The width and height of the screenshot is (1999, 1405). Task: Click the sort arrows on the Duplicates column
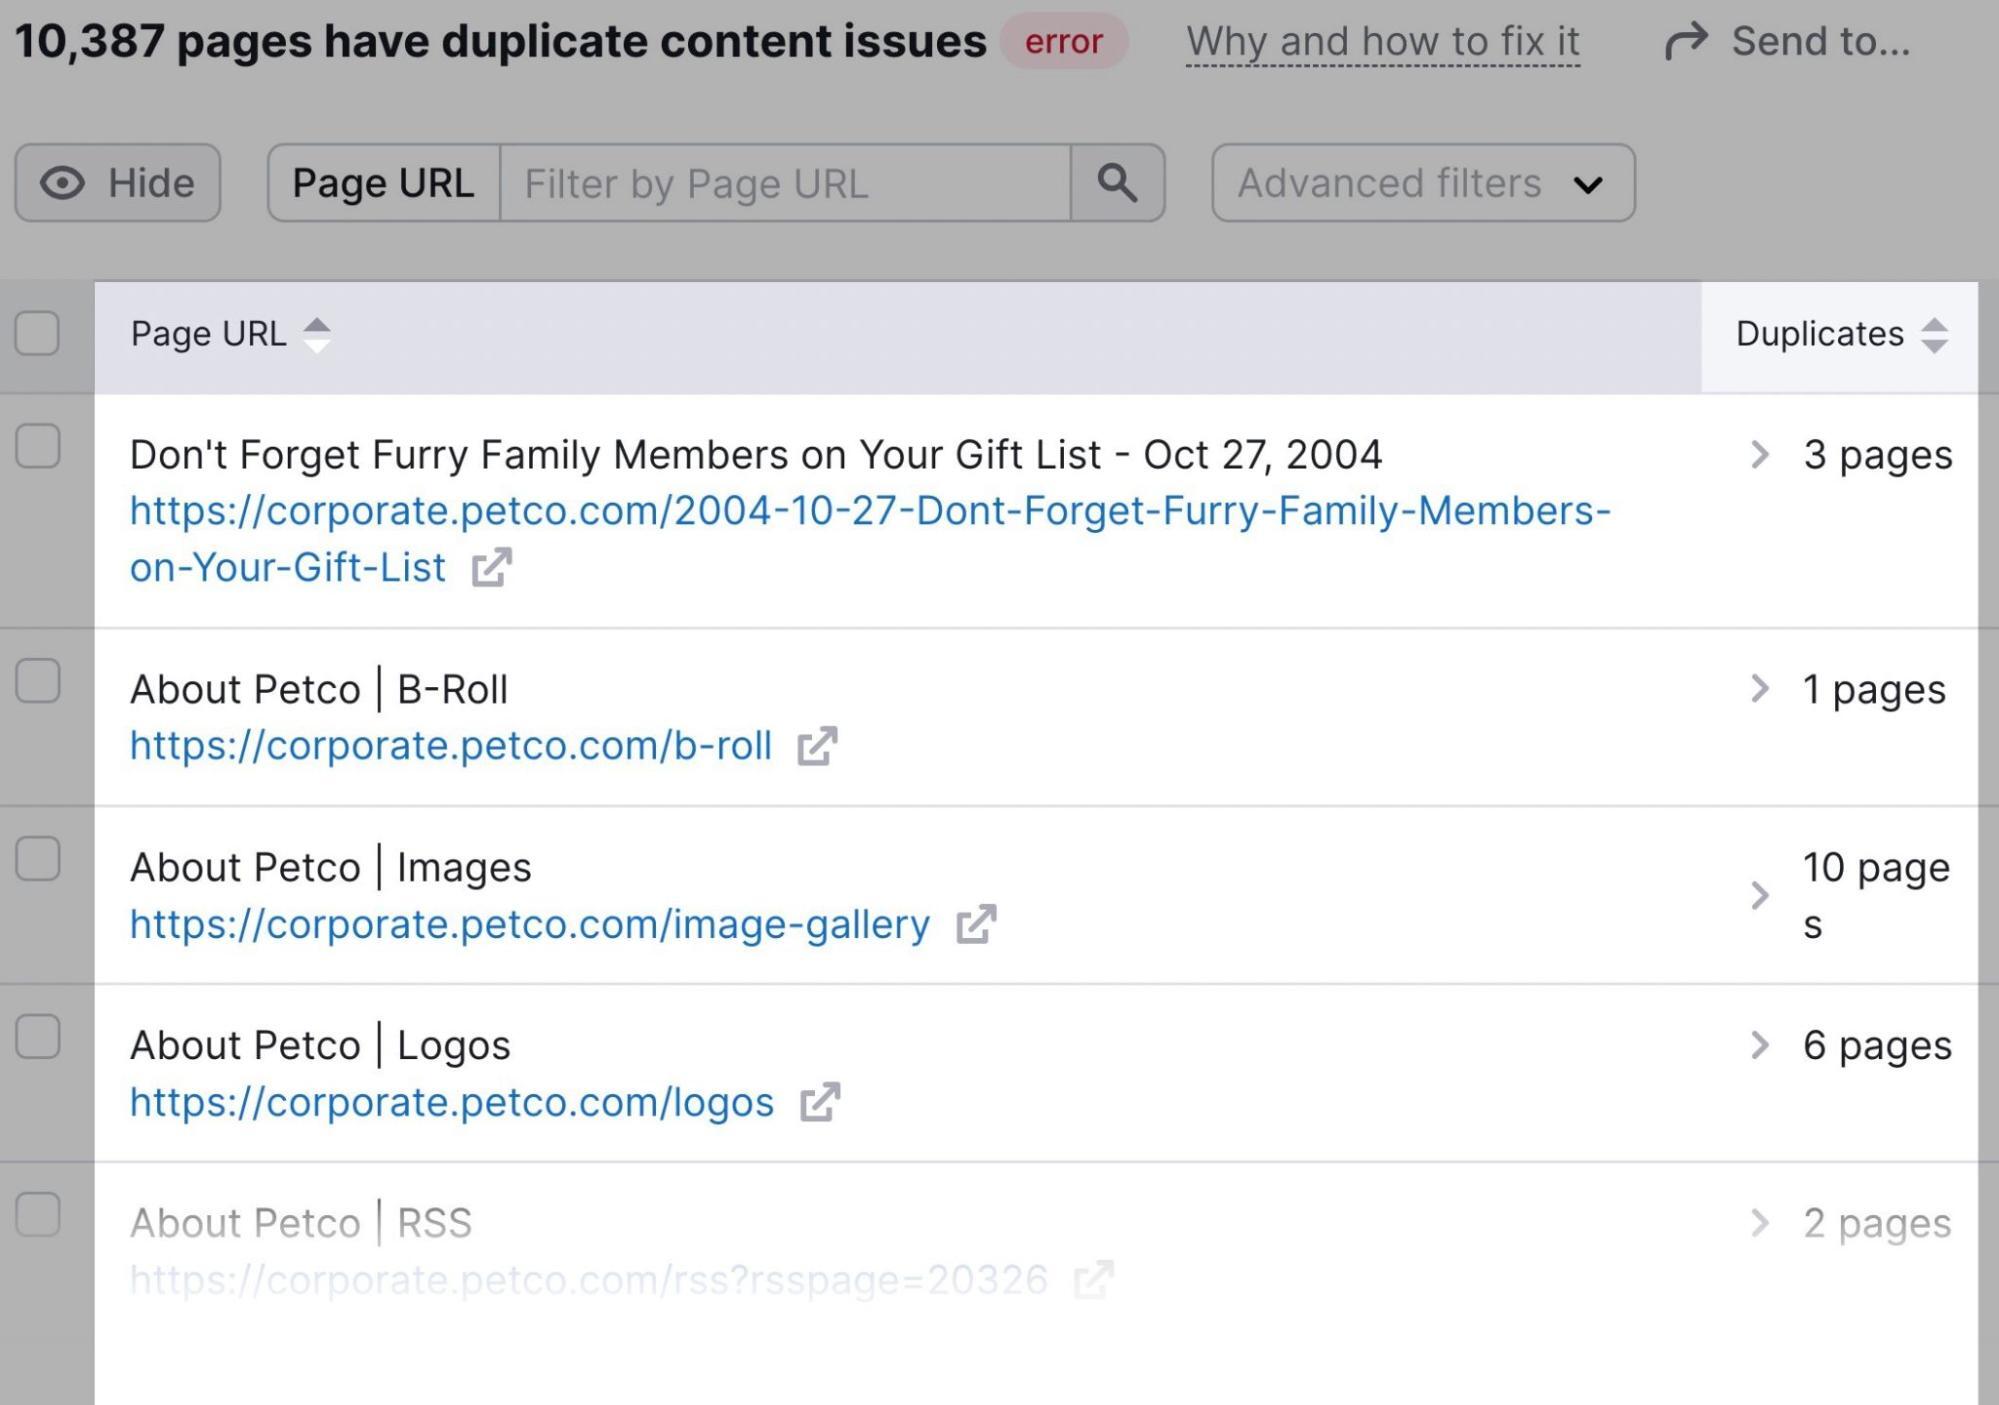(1937, 334)
